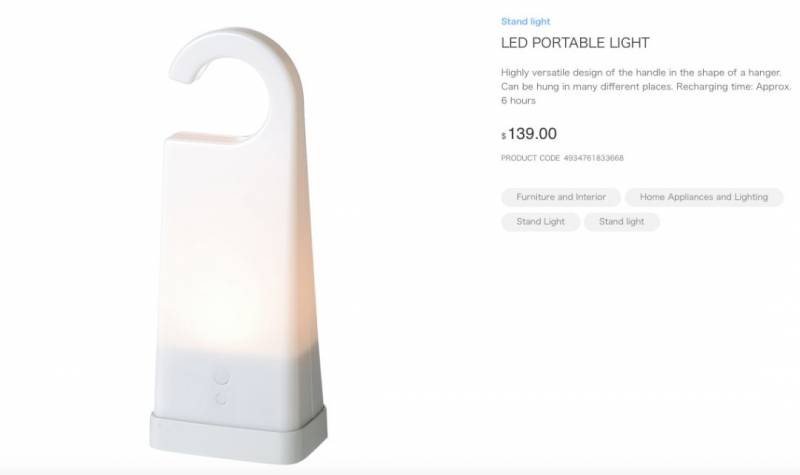Screen dimensions: 800x475
Task: Click the product description paragraph
Action: [646, 86]
